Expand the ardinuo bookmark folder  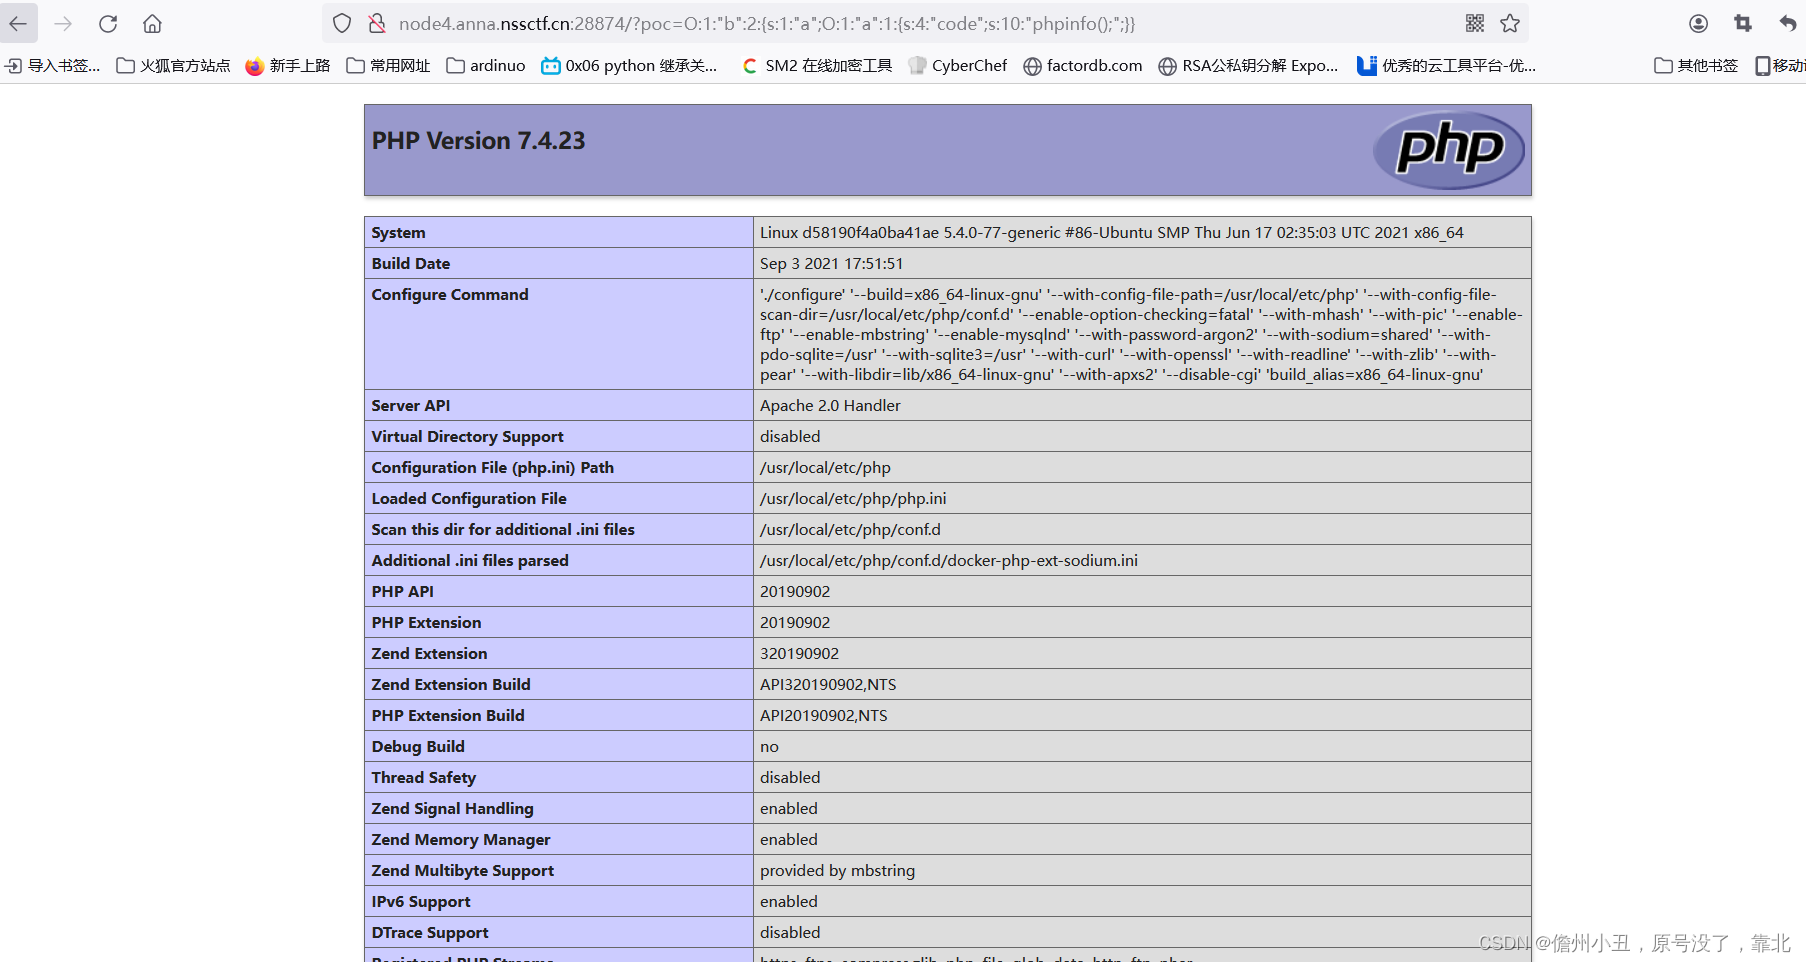point(486,65)
